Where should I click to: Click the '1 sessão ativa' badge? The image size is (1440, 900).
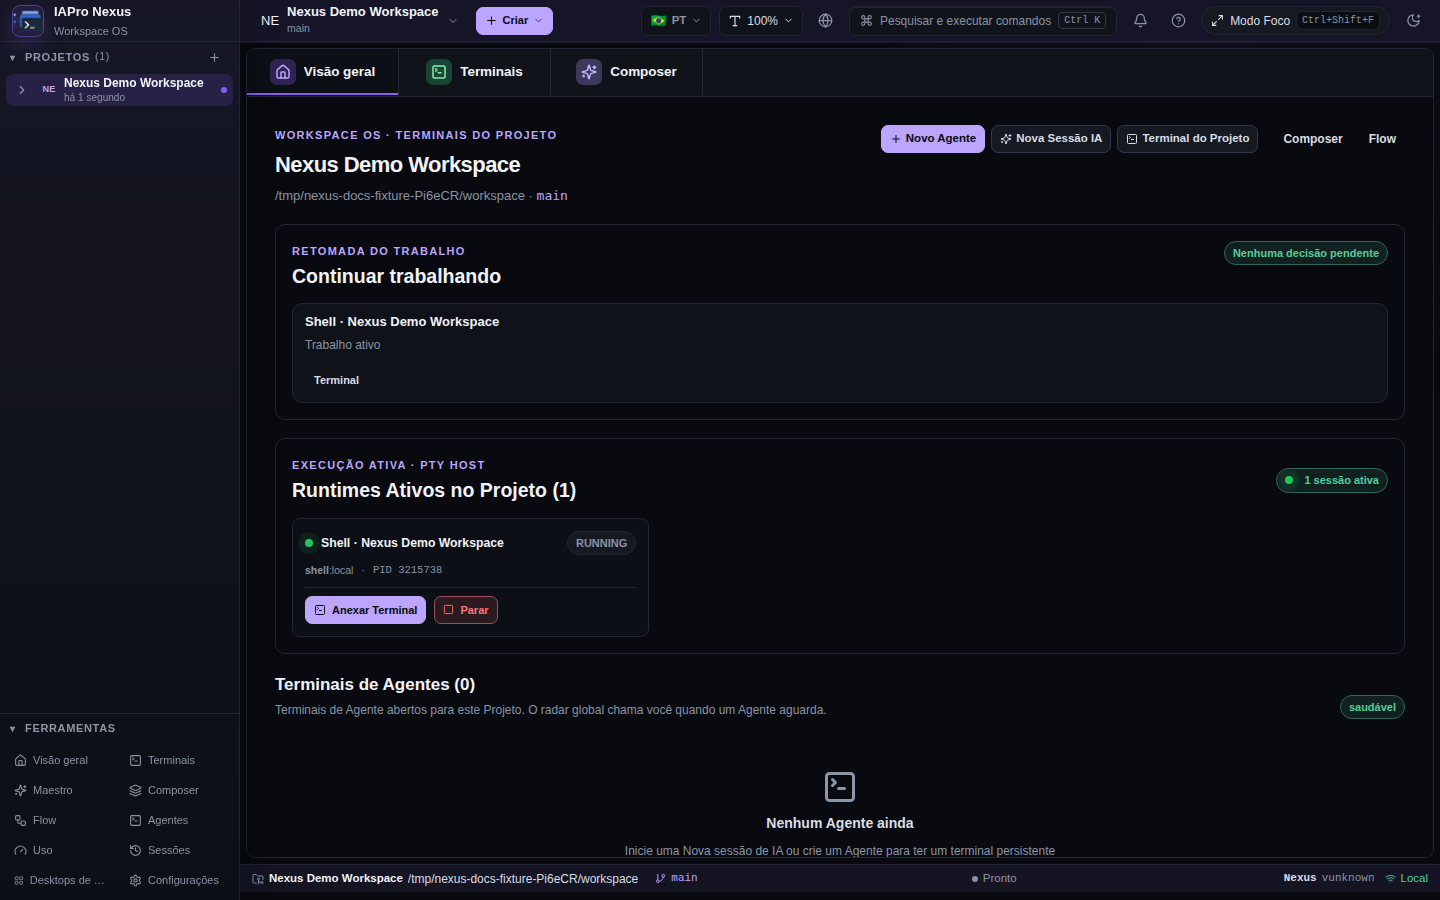pos(1332,481)
